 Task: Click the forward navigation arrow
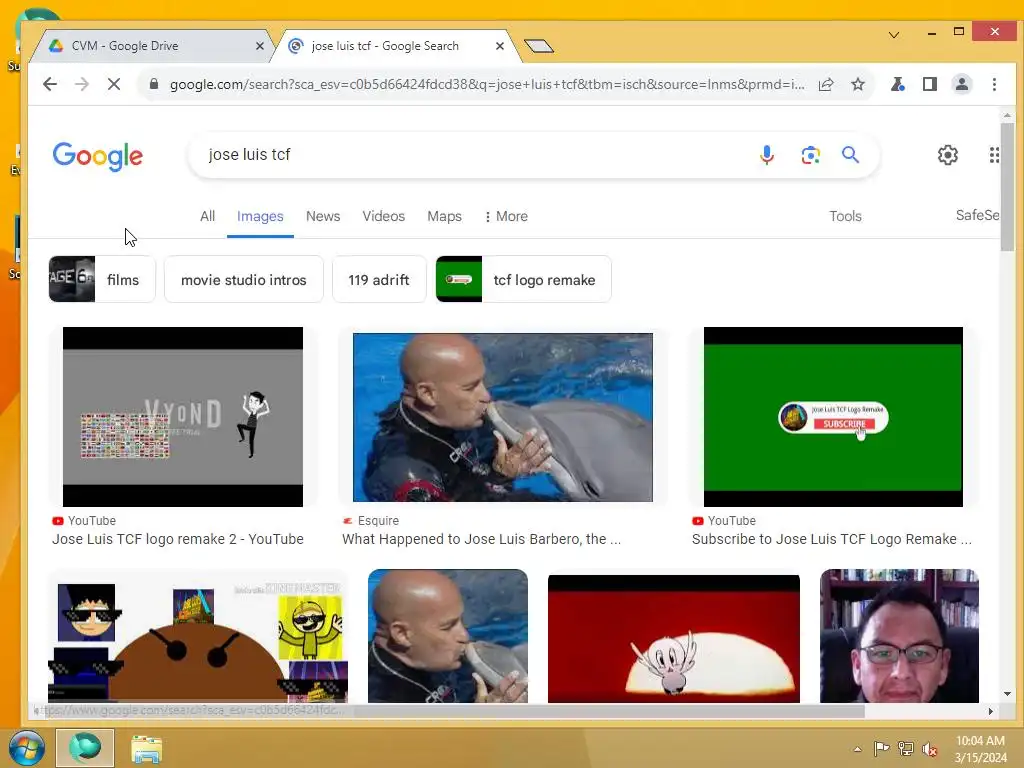(x=82, y=84)
